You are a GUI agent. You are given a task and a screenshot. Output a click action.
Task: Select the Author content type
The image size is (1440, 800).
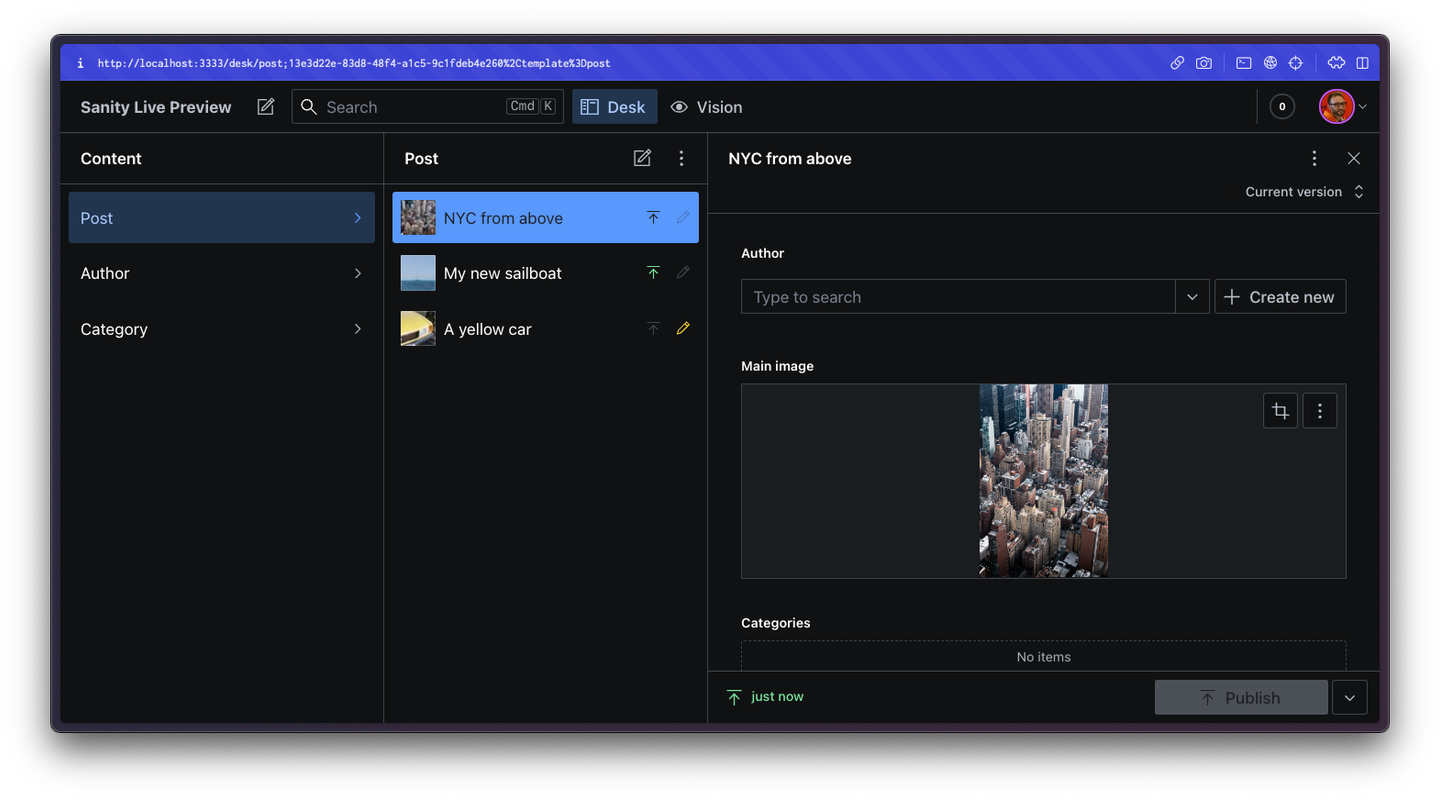[221, 273]
